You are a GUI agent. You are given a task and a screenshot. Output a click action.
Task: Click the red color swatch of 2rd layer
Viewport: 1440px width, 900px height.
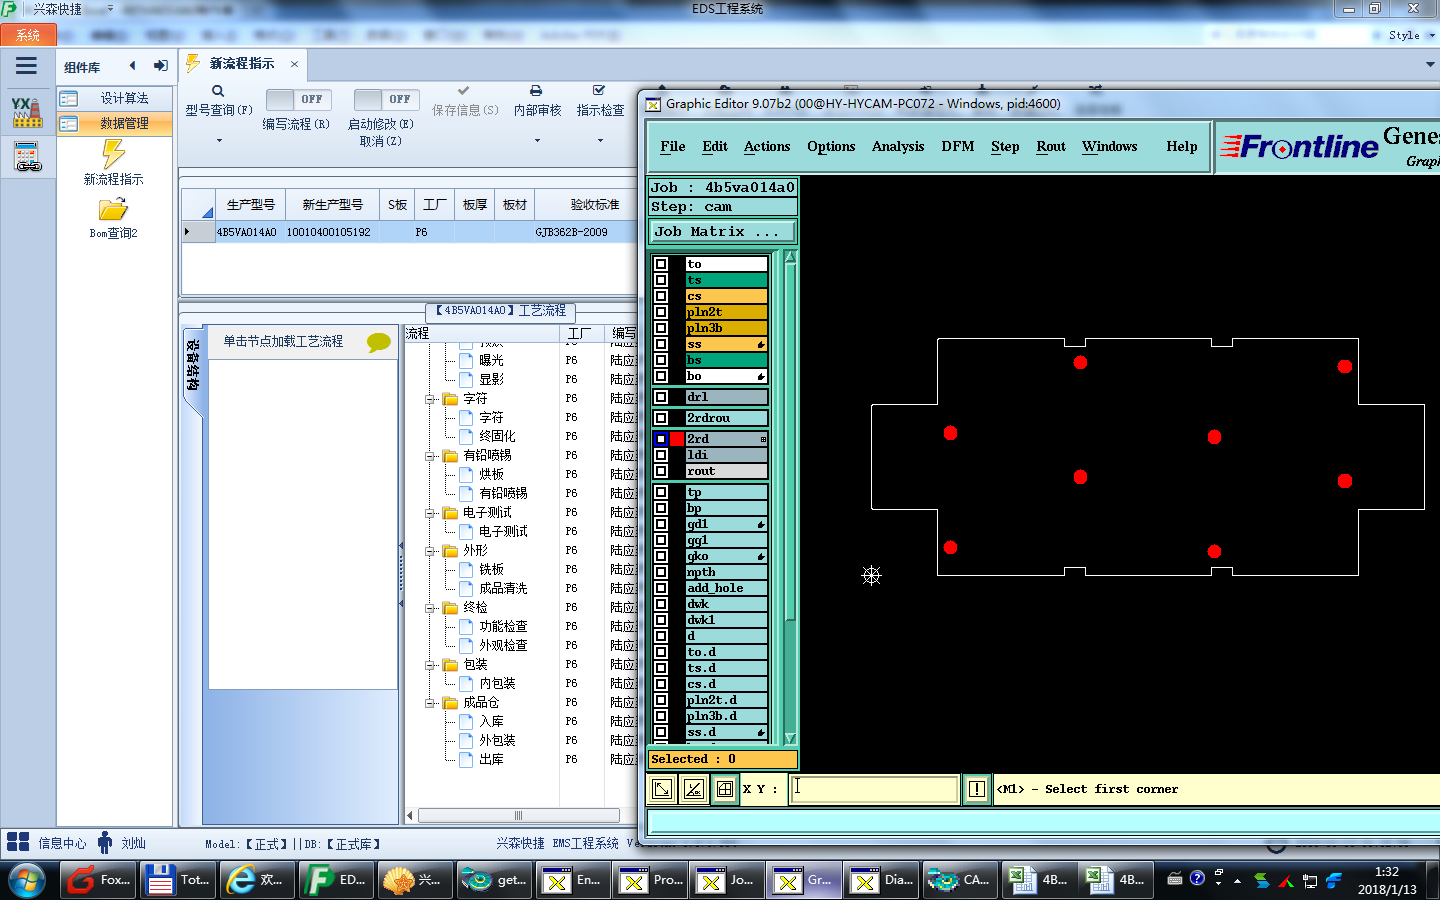[677, 439]
